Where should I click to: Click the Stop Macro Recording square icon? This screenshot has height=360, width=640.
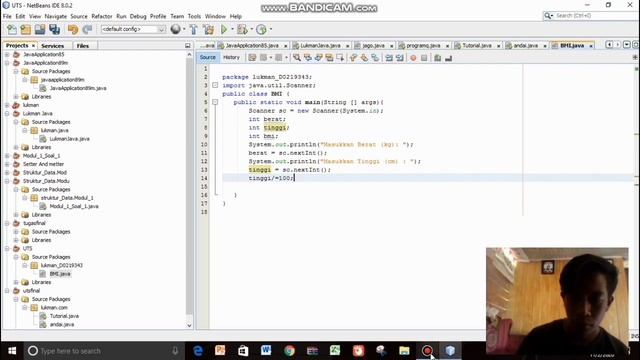coord(424,58)
